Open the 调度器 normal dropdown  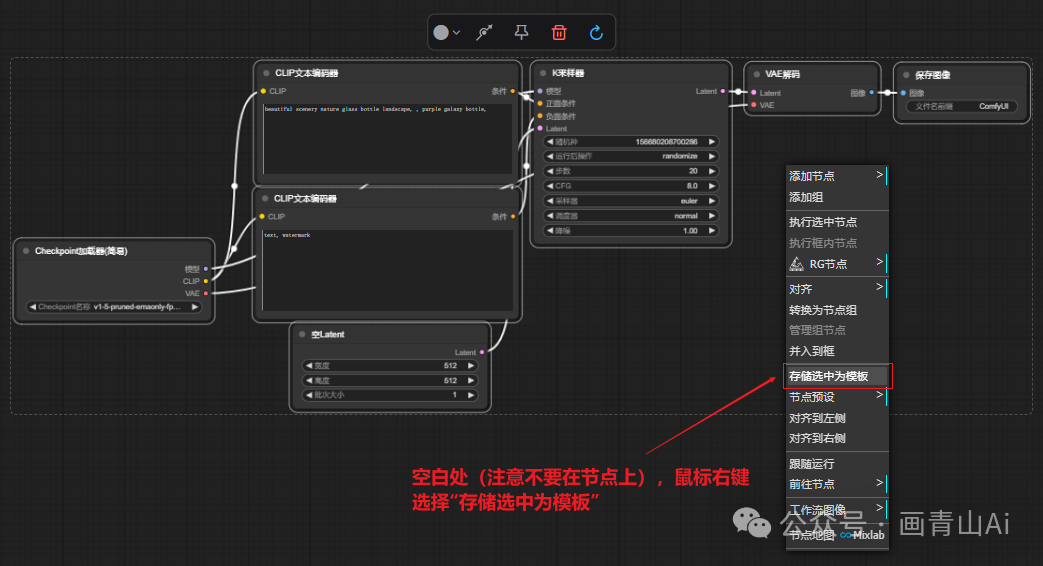click(631, 215)
